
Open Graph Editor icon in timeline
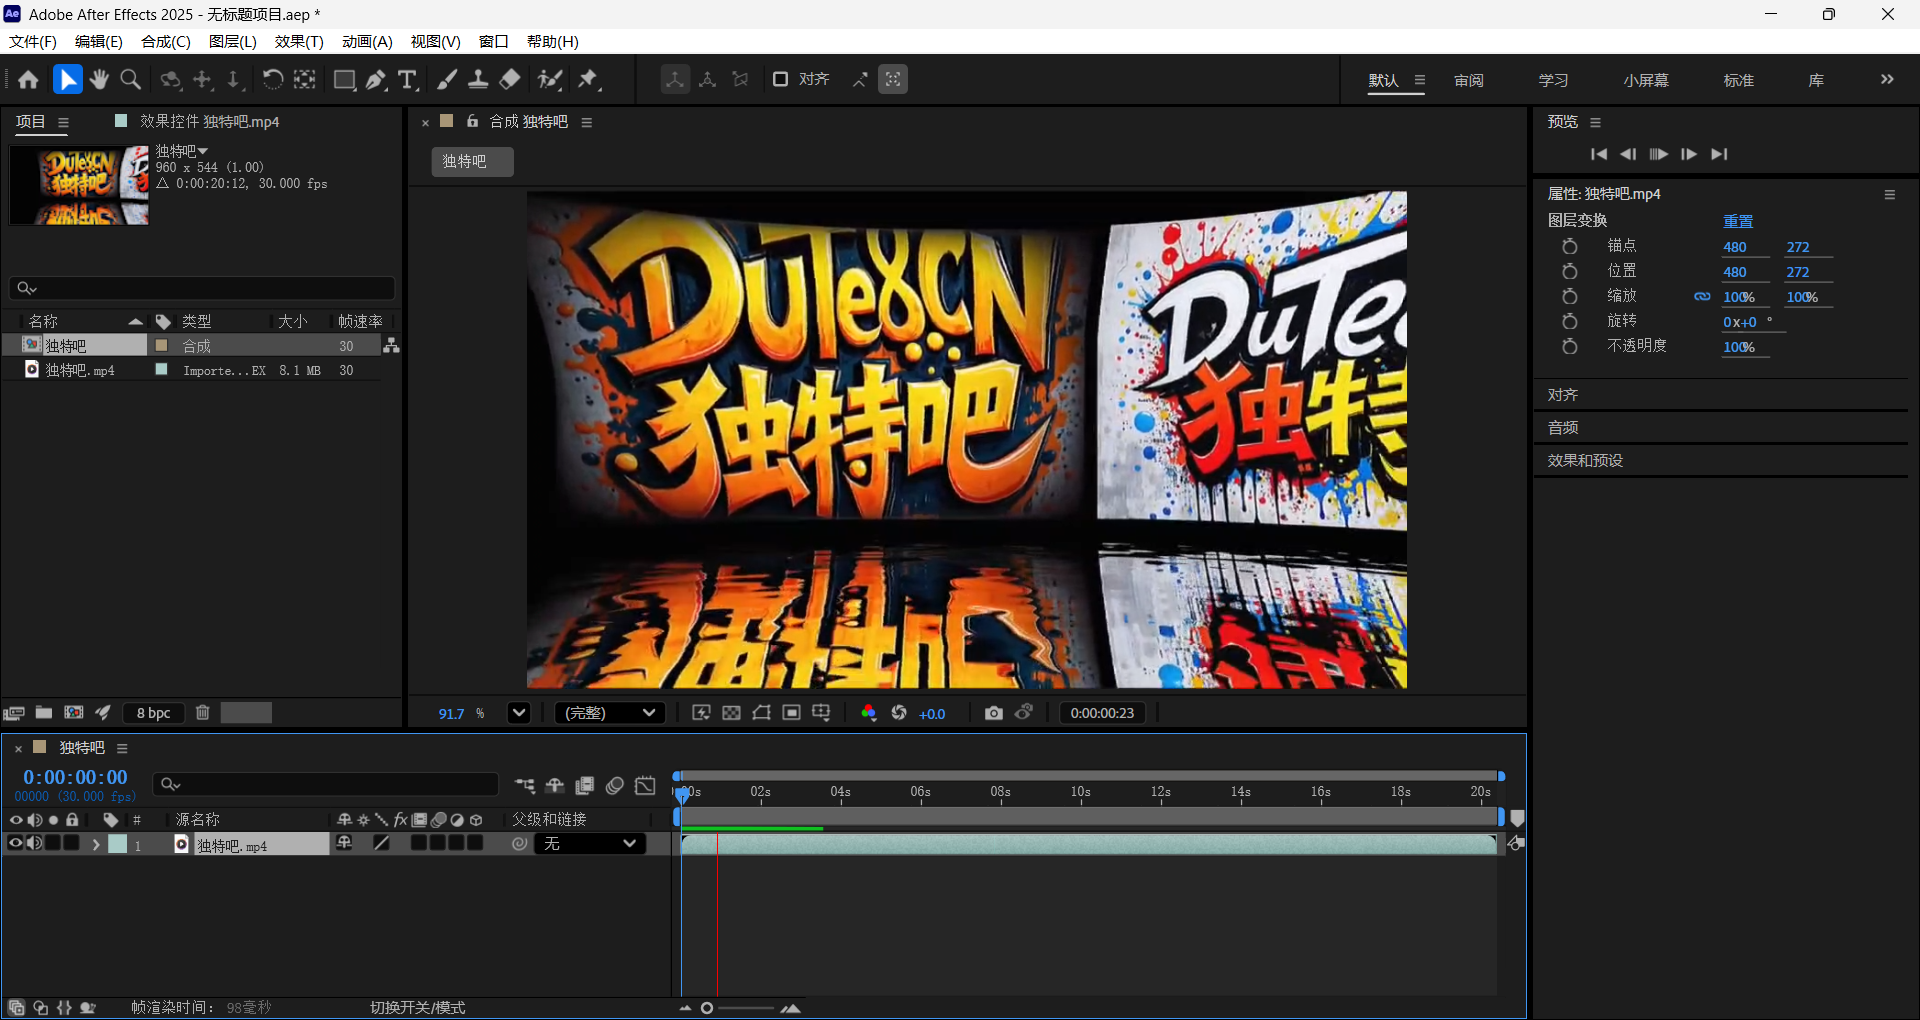coord(646,786)
